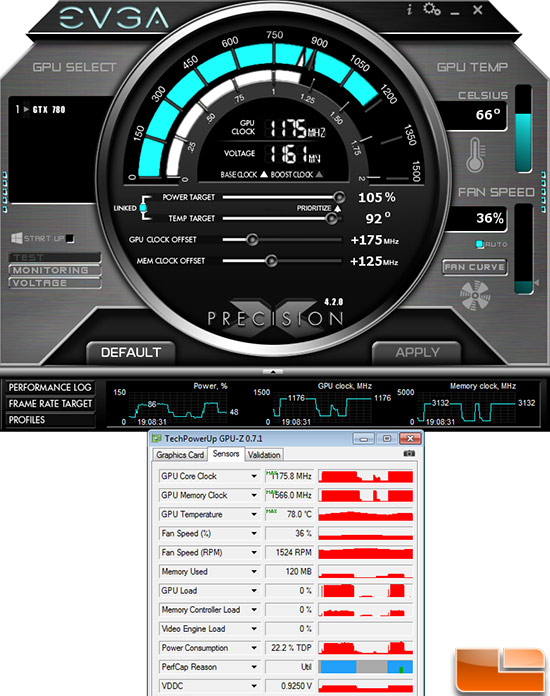
Task: Open the Fan Curve button
Action: pos(475,267)
